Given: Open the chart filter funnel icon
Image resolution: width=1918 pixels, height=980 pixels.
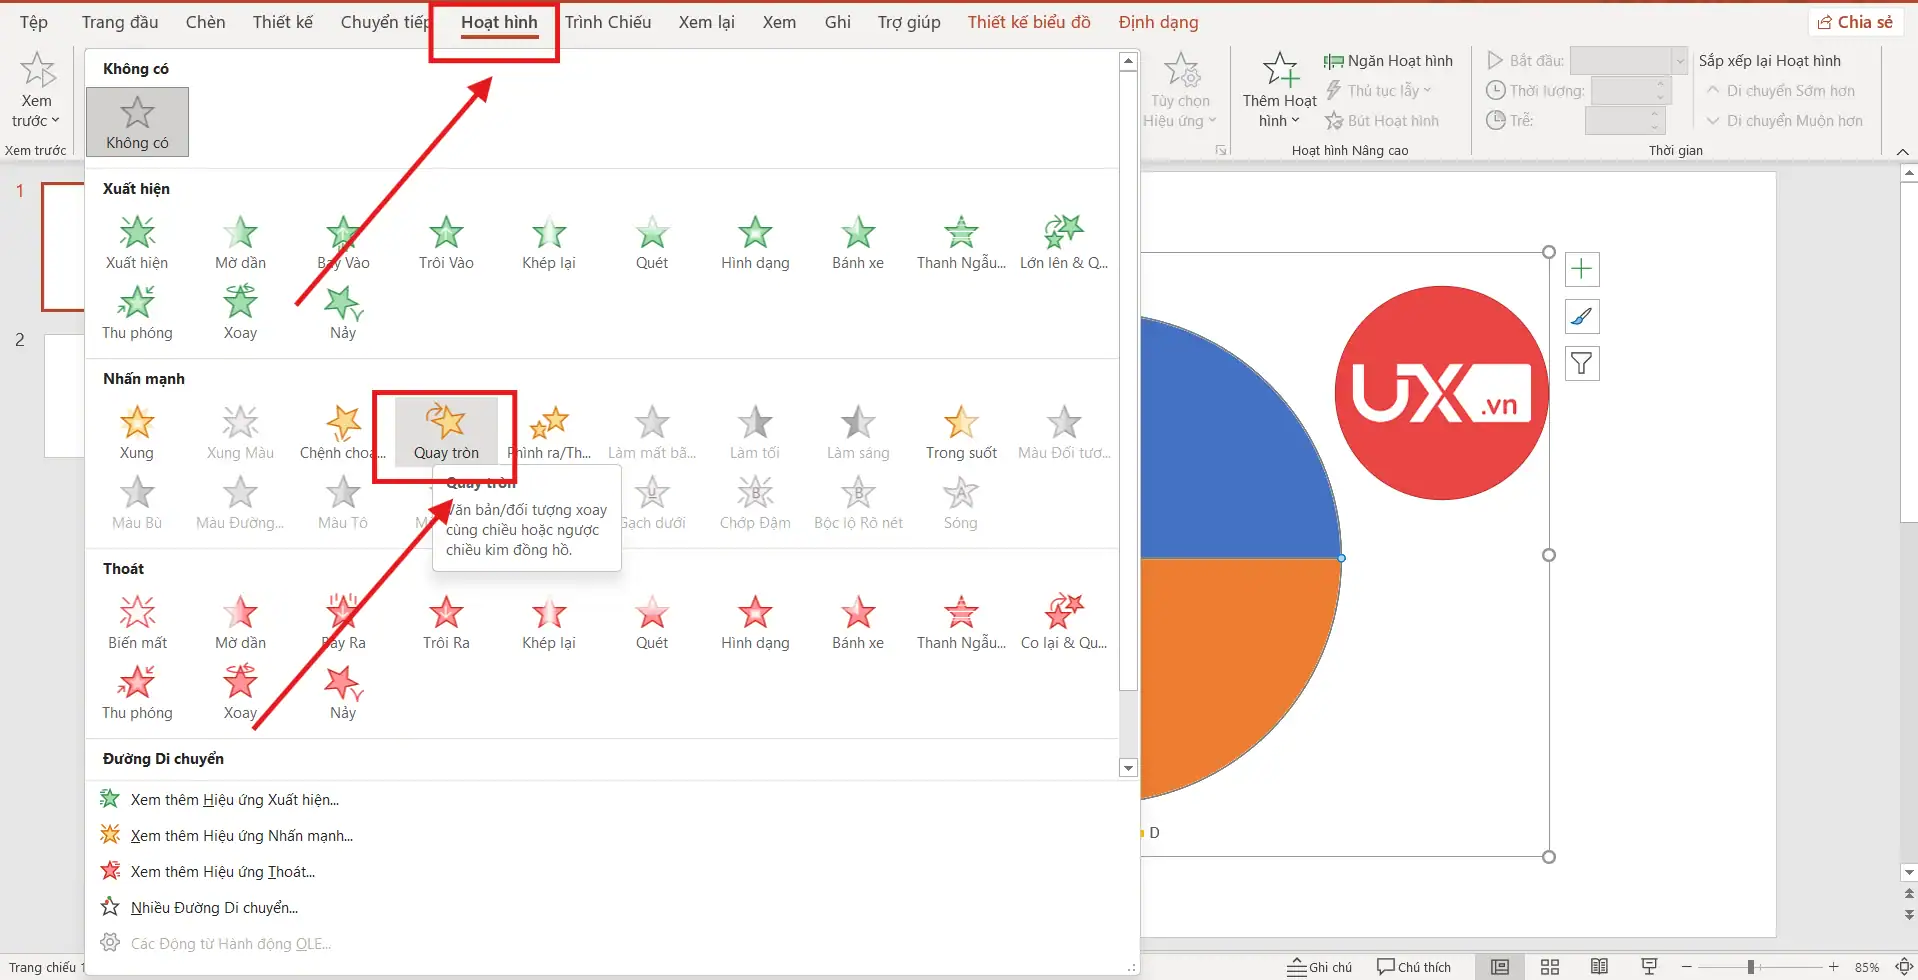Looking at the screenshot, I should click(x=1581, y=363).
